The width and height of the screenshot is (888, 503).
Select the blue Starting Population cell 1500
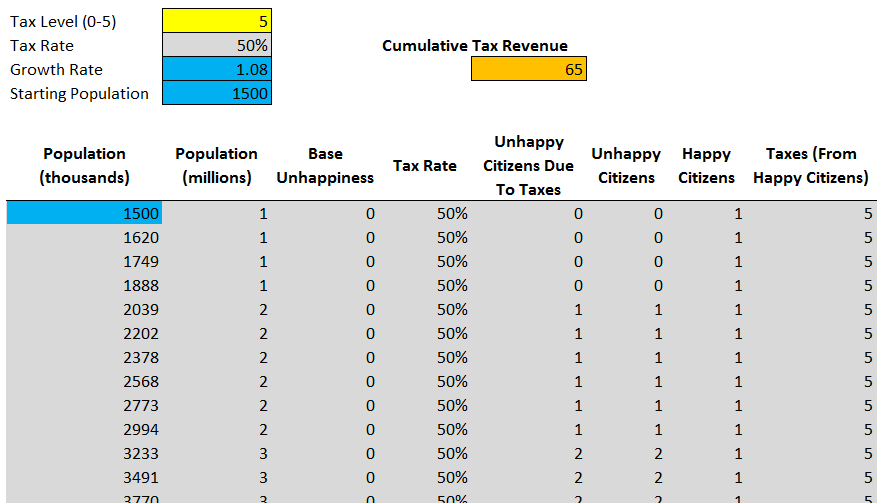click(x=217, y=93)
